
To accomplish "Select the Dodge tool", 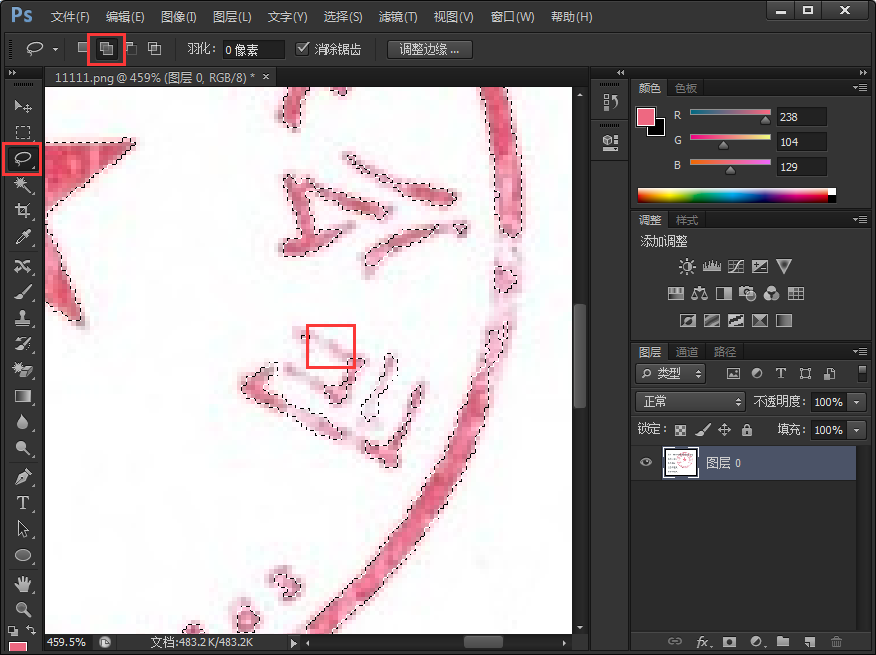I will 22,448.
